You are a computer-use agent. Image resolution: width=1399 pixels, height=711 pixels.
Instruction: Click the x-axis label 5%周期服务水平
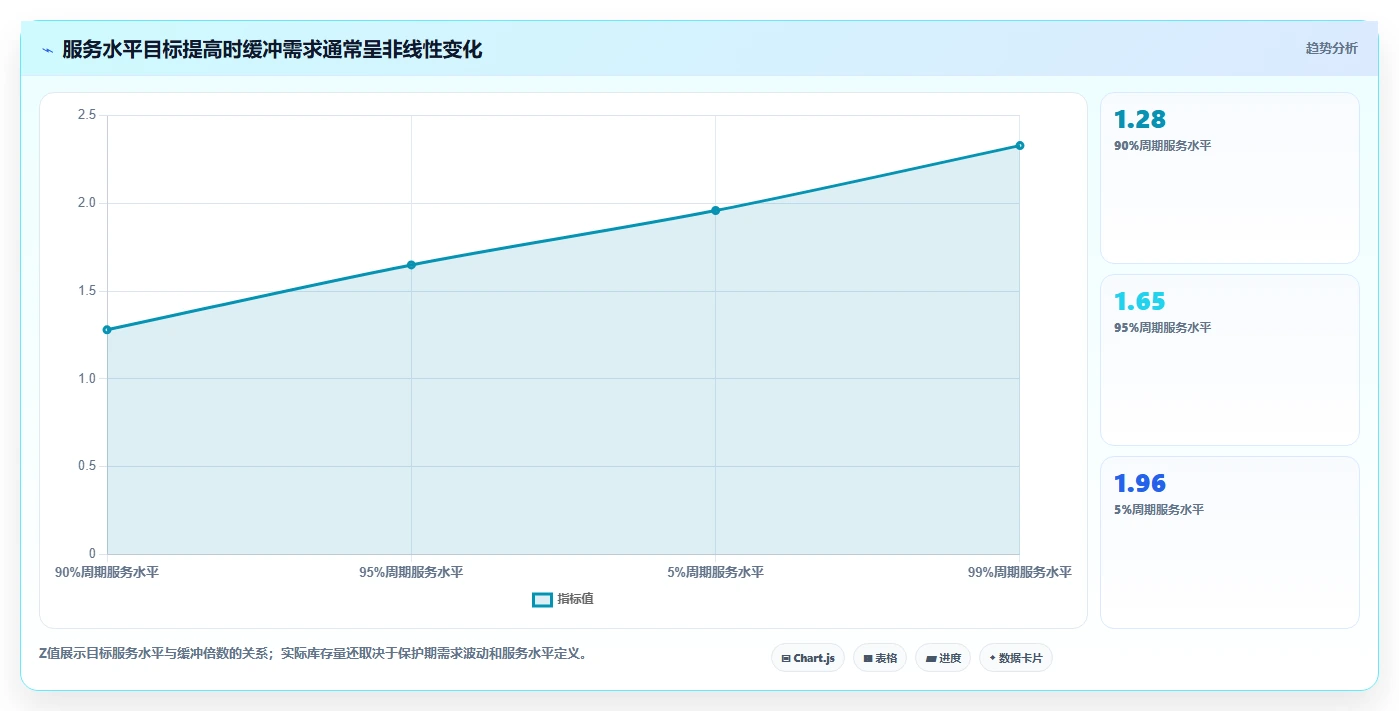pyautogui.click(x=715, y=573)
